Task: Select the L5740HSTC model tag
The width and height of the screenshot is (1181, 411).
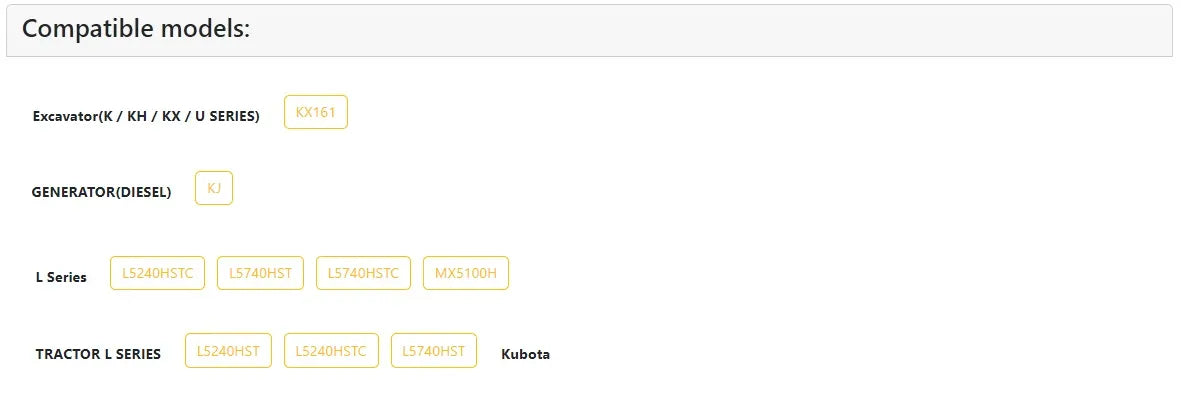Action: click(x=363, y=273)
